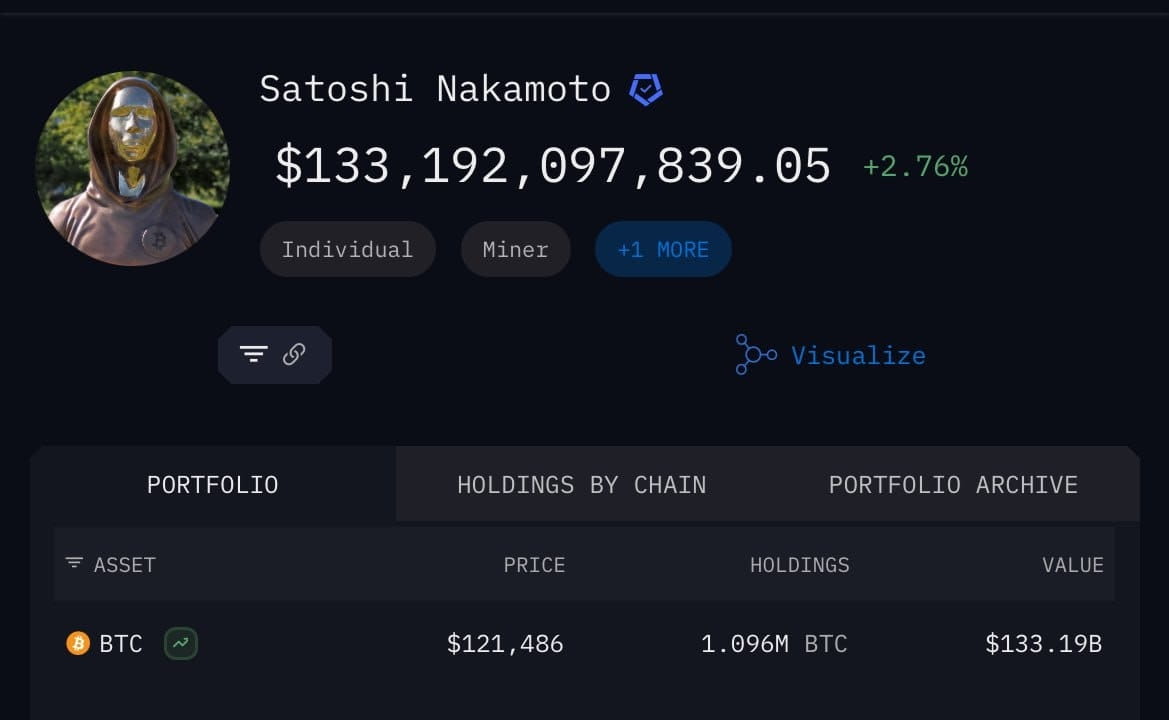Open the BTC green trend chart icon

180,642
